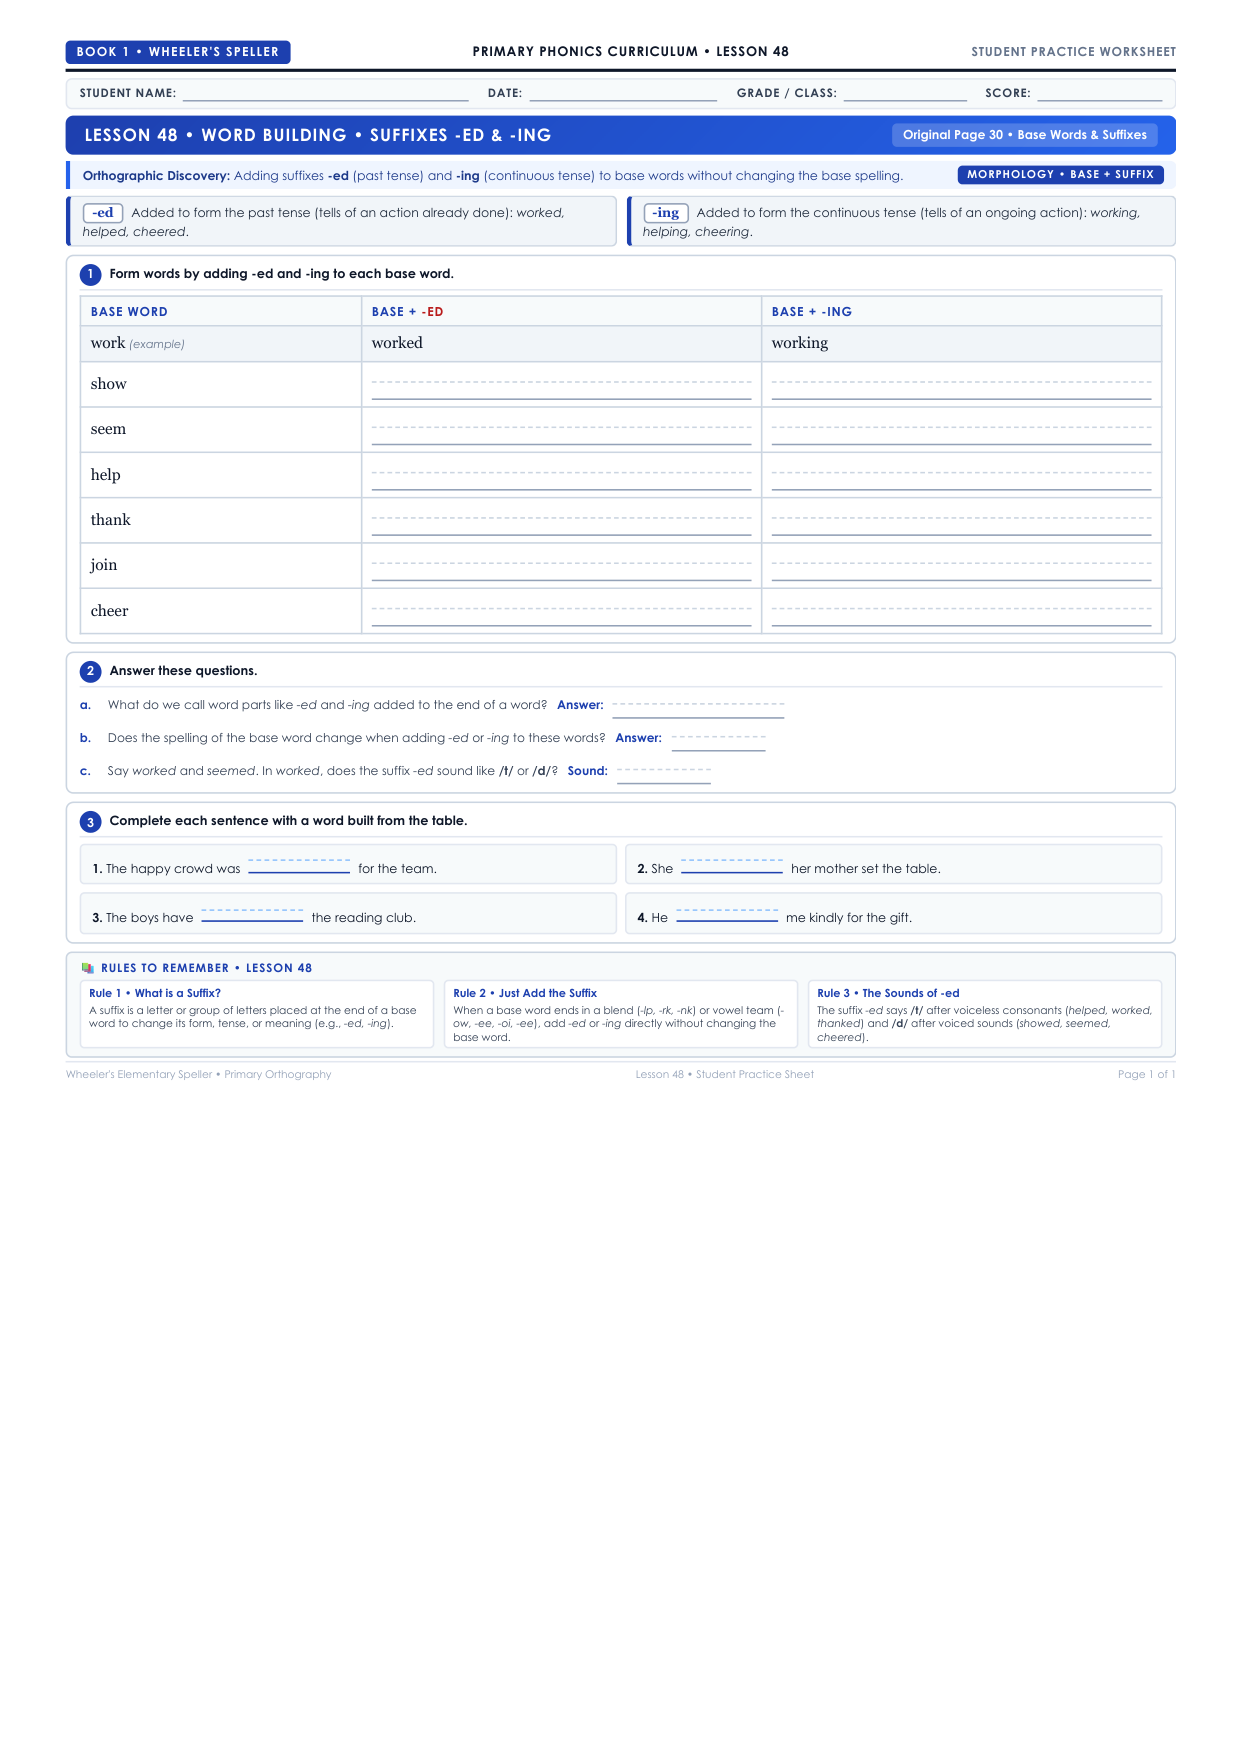Click the numbered circle 3 beside Complete each sentence

coord(90,822)
